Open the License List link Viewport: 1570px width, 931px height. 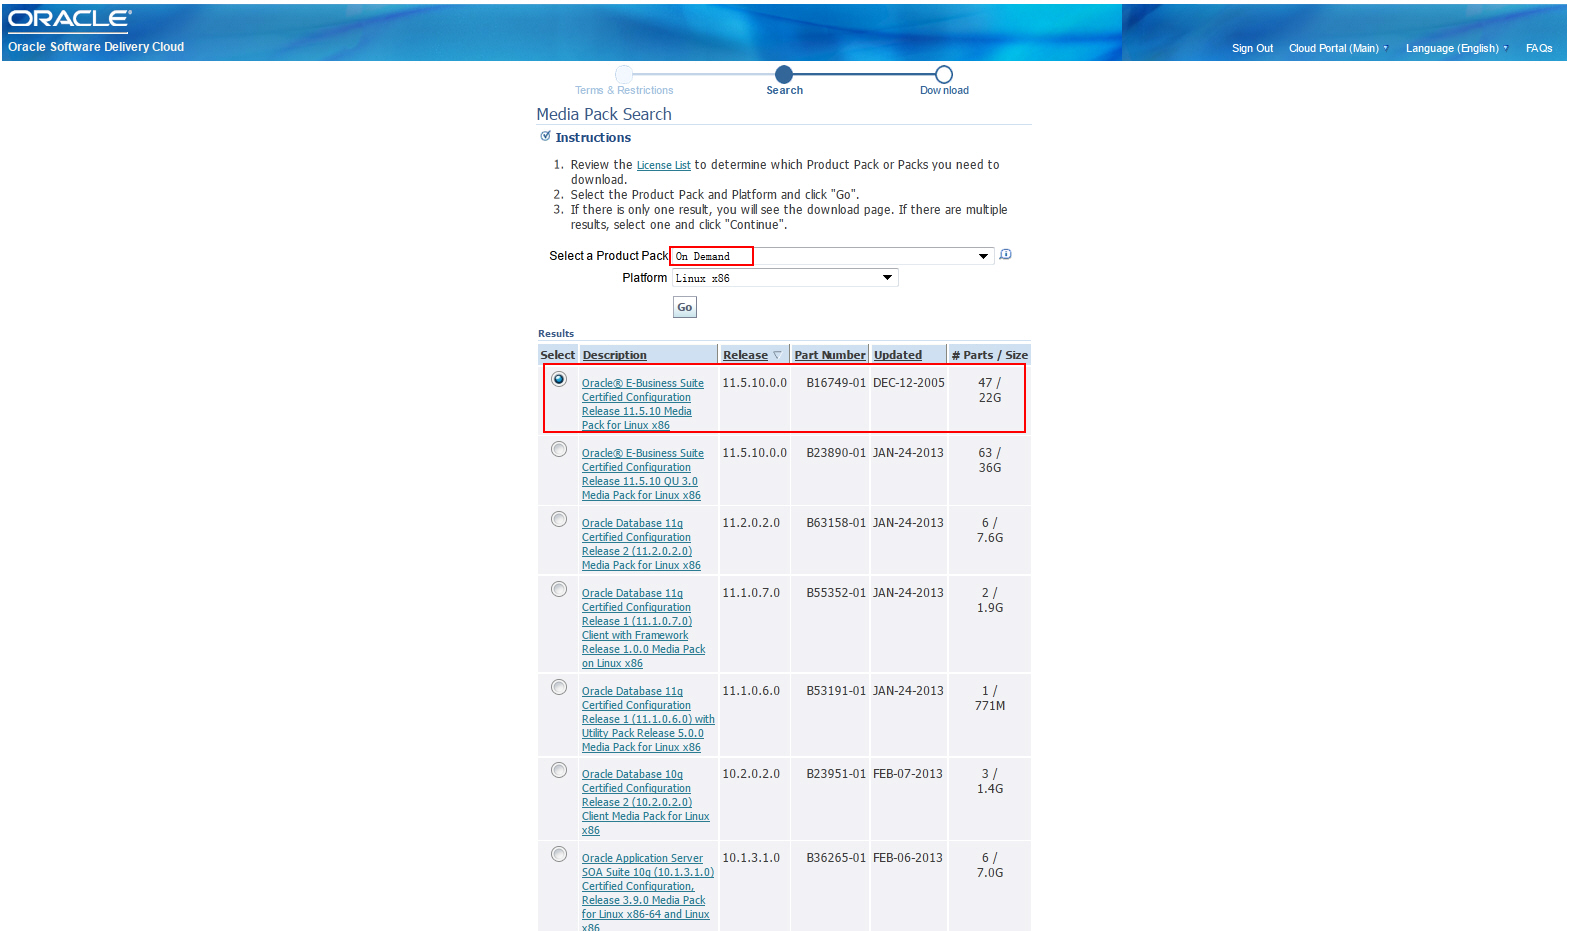[x=663, y=165]
